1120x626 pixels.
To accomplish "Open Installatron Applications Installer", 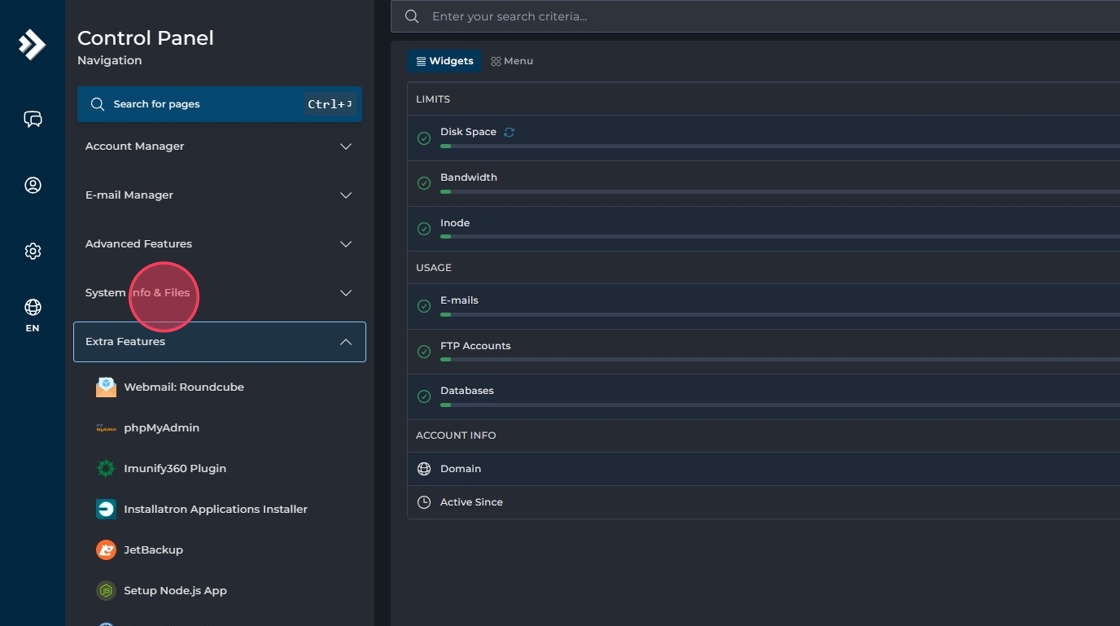I will click(x=215, y=509).
